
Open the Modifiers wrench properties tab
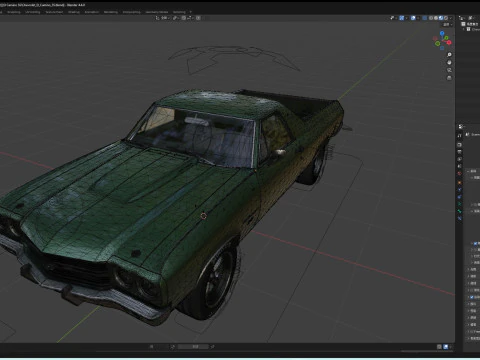pos(459,190)
